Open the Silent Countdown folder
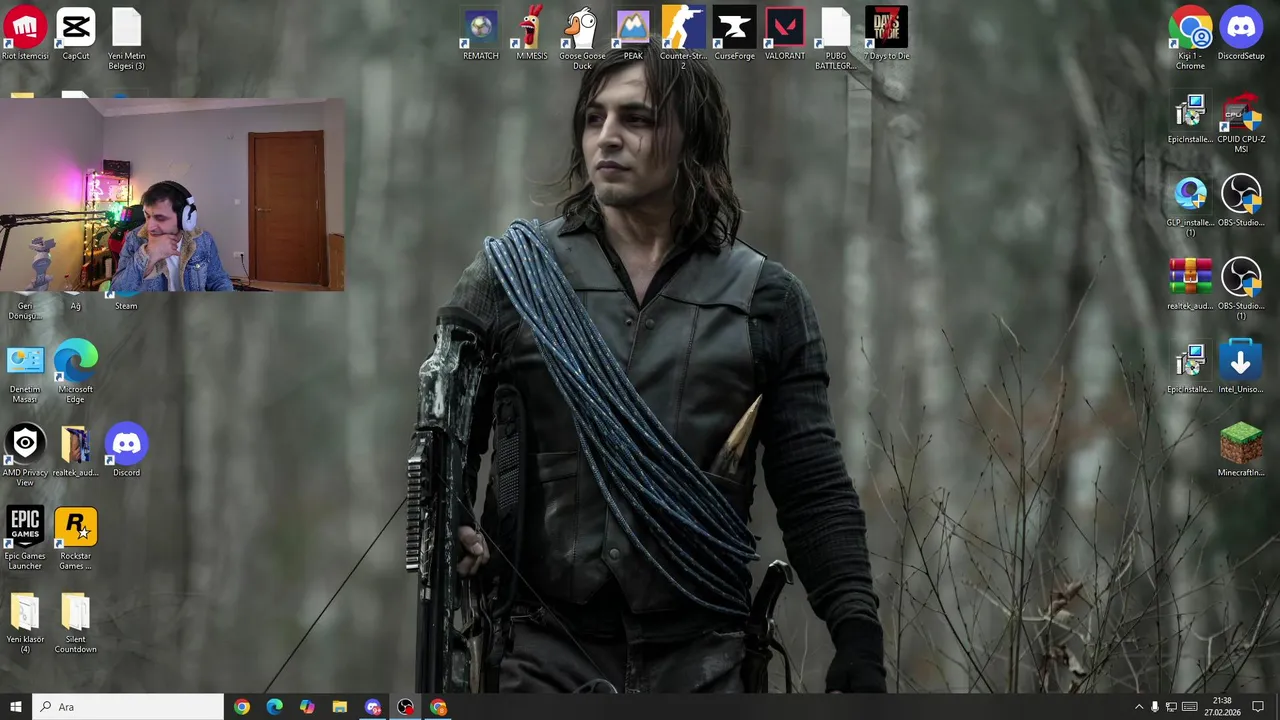The height and width of the screenshot is (720, 1280). 76,623
